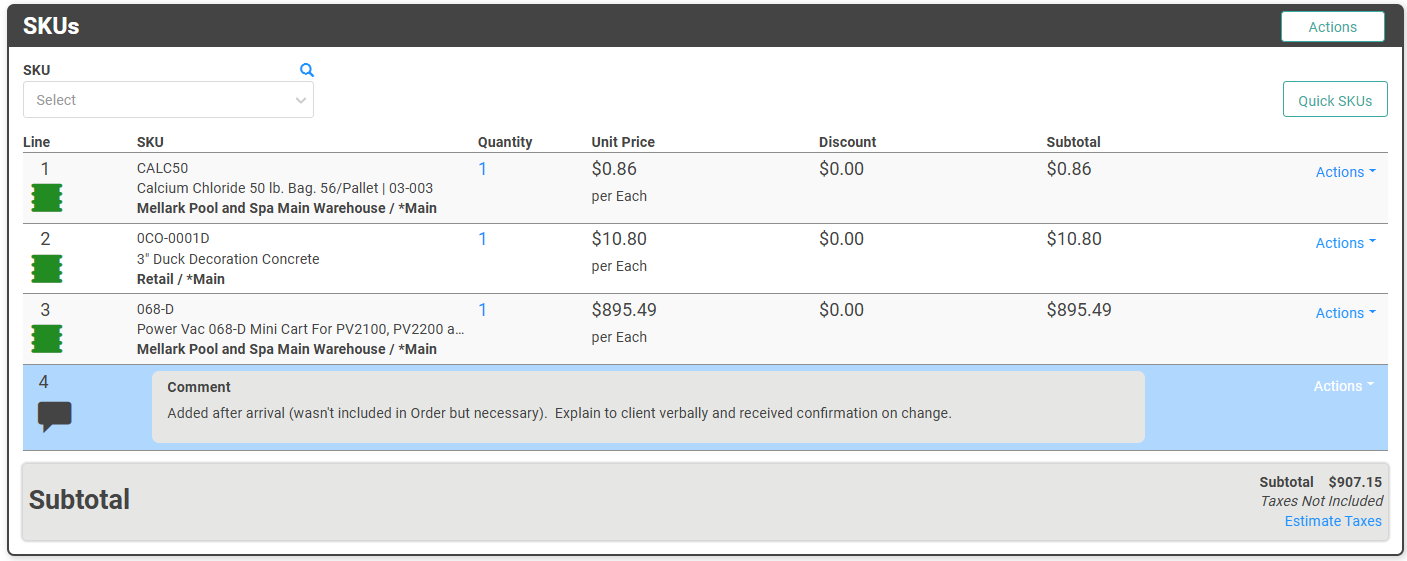Click the green inventory icon on line 2
Screen dimensions: 1407x561
point(46,268)
